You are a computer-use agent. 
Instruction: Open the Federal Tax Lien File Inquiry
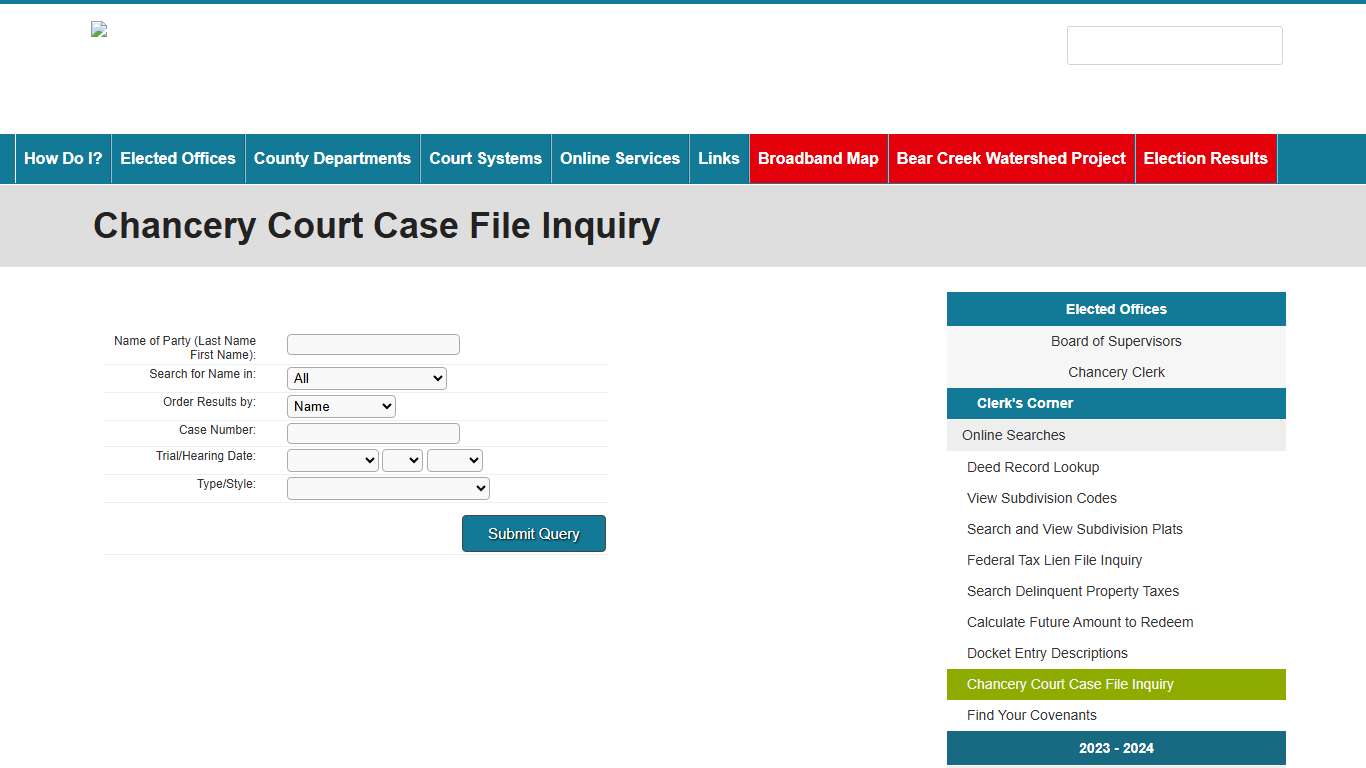1054,560
